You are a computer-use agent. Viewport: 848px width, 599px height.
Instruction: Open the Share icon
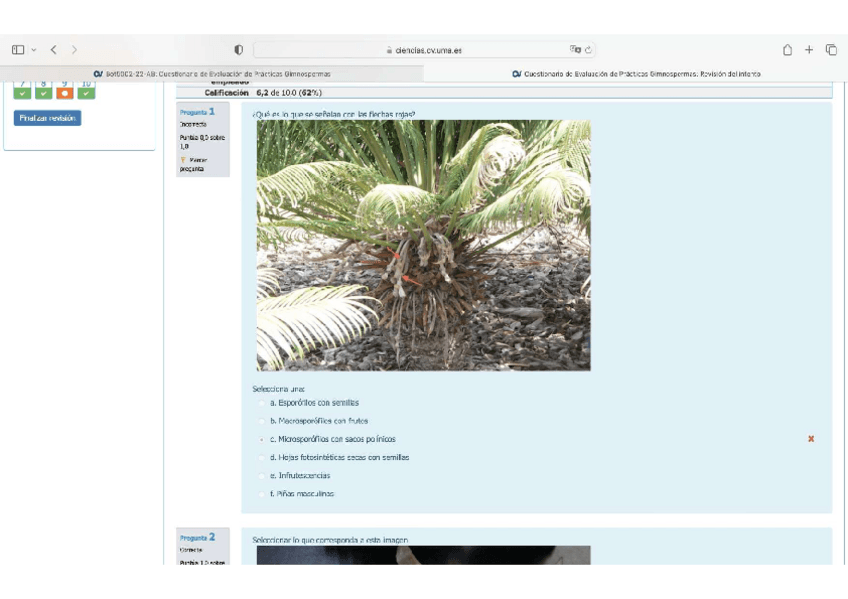pyautogui.click(x=787, y=50)
